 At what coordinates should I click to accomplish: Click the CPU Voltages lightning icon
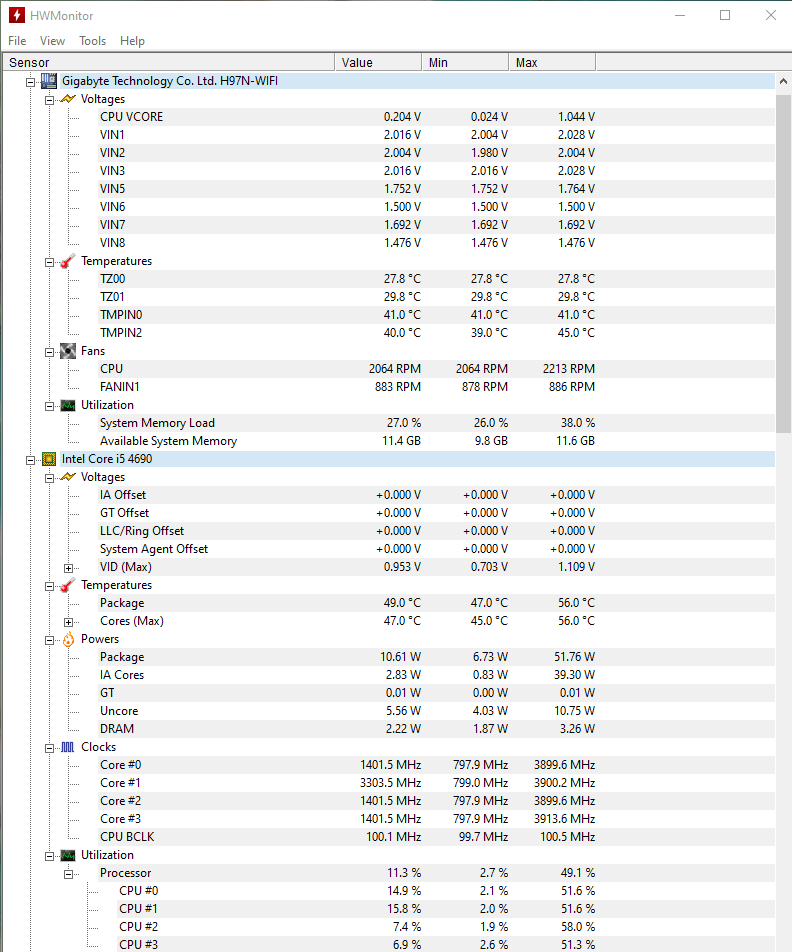click(x=68, y=477)
